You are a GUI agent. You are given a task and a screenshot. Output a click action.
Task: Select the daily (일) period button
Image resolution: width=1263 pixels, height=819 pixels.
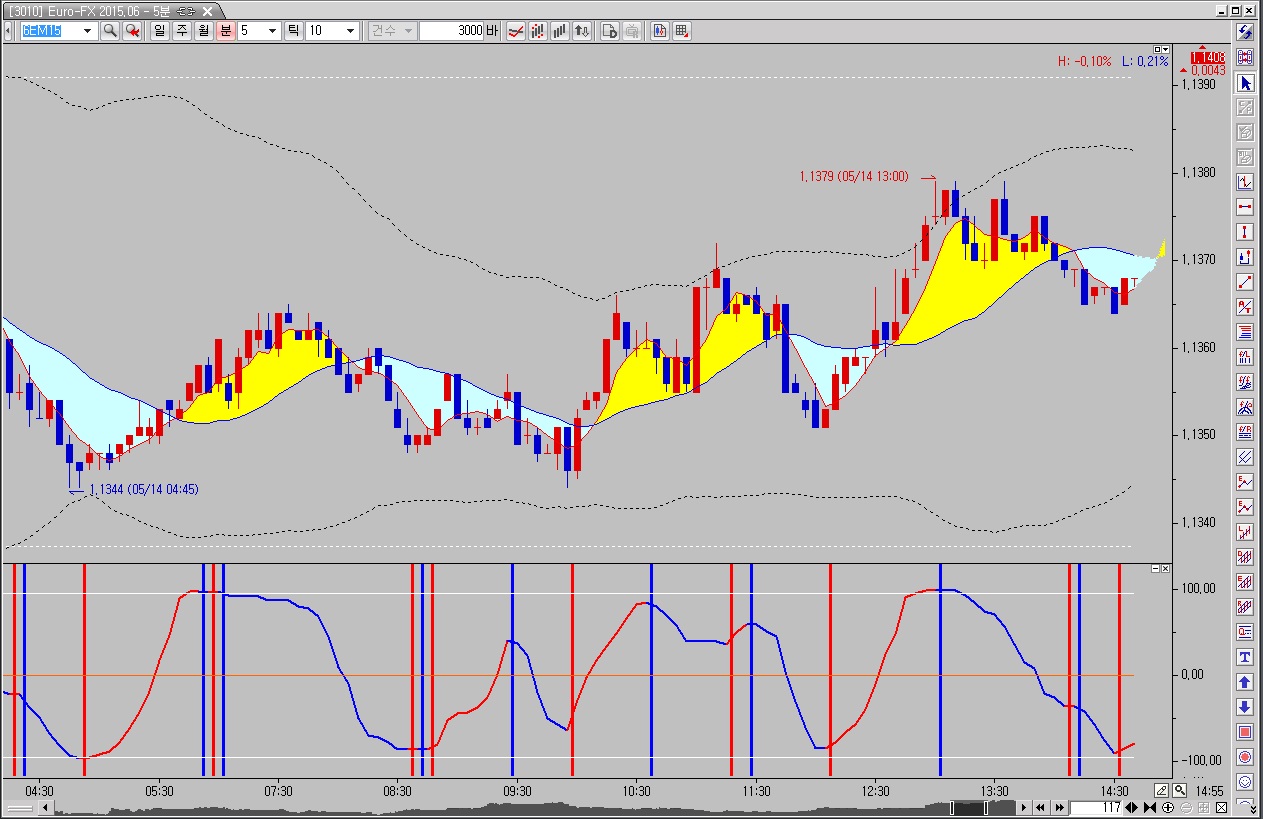pyautogui.click(x=160, y=31)
